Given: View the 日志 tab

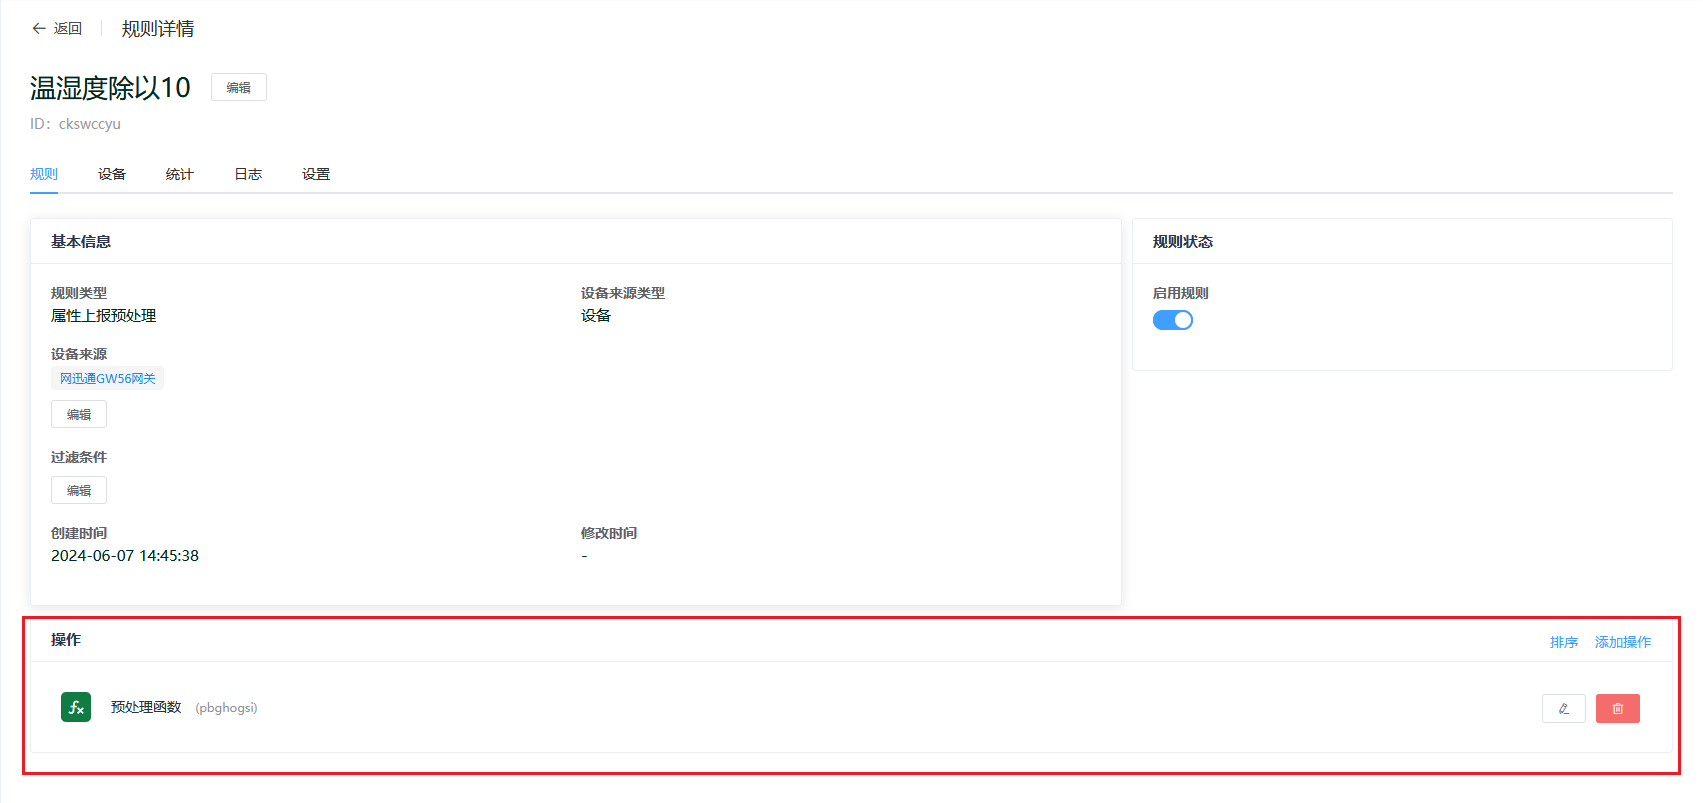Looking at the screenshot, I should [248, 174].
